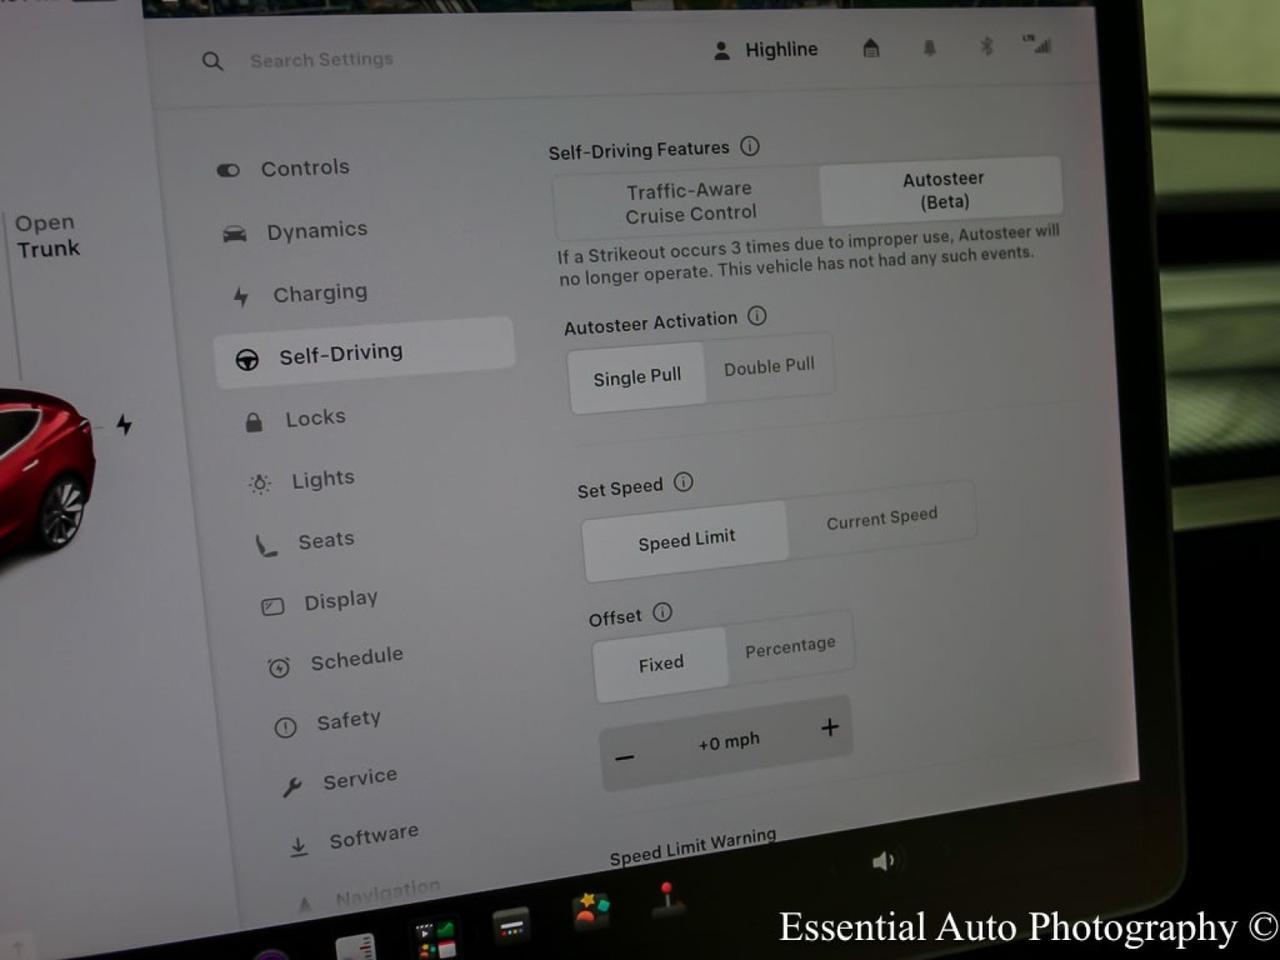Tap the +0 mph offset value
The image size is (1280, 960).
729,742
